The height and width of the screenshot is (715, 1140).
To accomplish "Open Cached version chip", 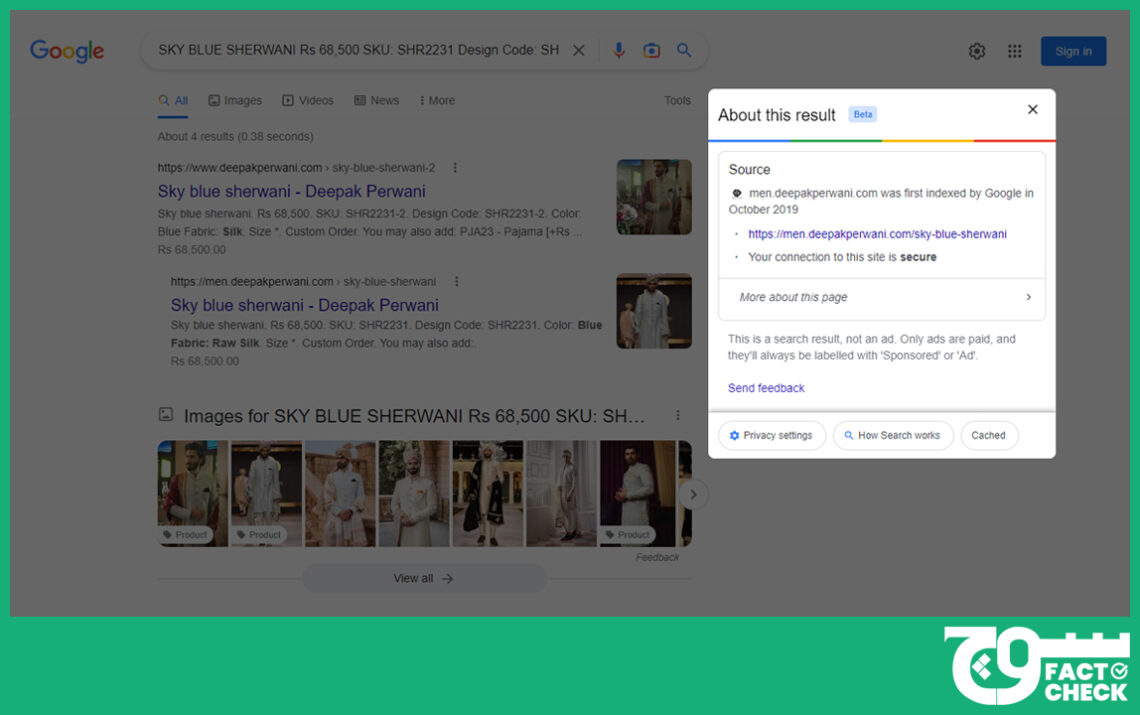I will (988, 436).
